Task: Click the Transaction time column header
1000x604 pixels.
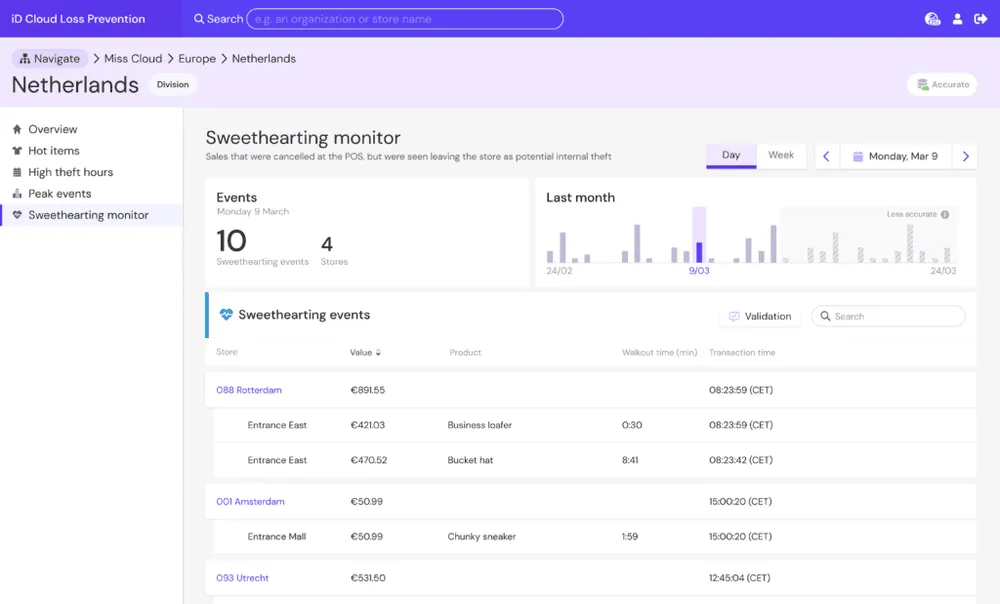Action: (x=742, y=353)
